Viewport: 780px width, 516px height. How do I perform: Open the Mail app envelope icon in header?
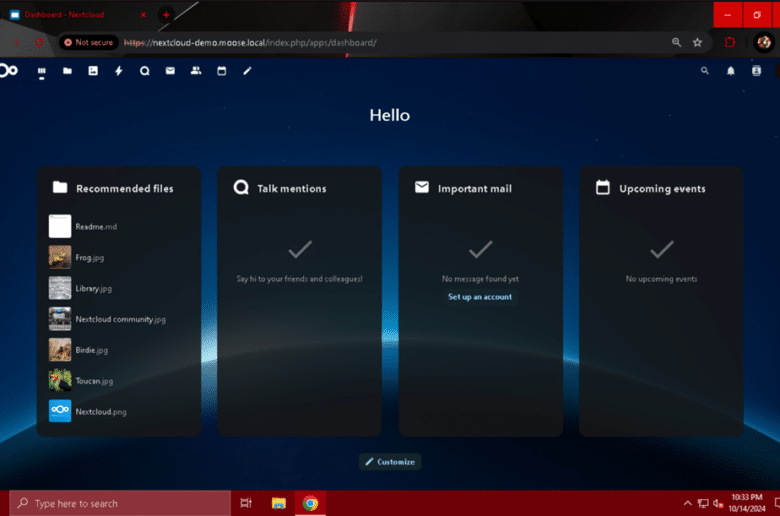point(170,71)
